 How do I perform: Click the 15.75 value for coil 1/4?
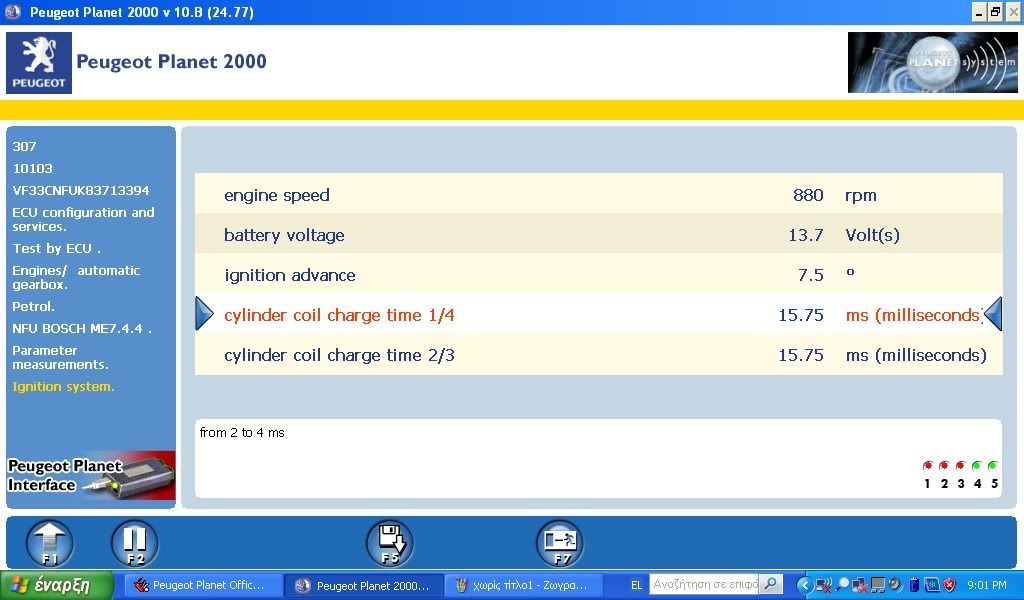pos(801,315)
